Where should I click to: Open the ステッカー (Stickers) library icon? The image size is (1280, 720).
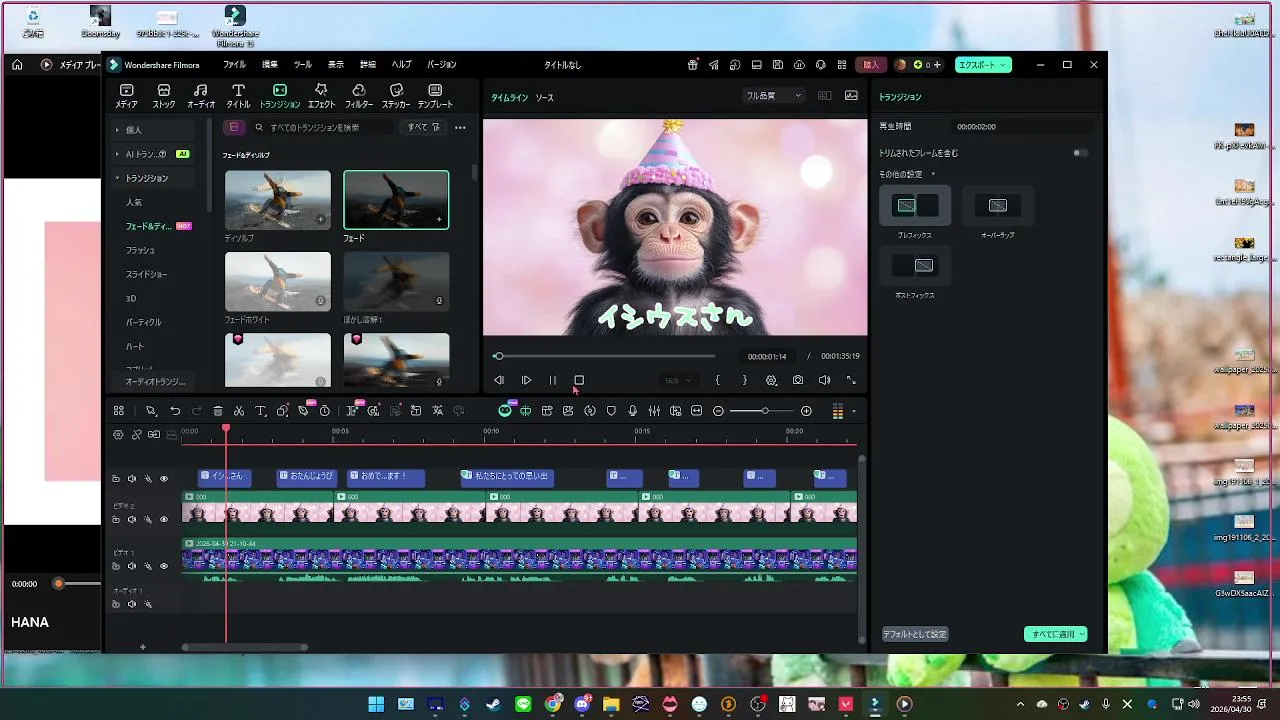pos(396,95)
